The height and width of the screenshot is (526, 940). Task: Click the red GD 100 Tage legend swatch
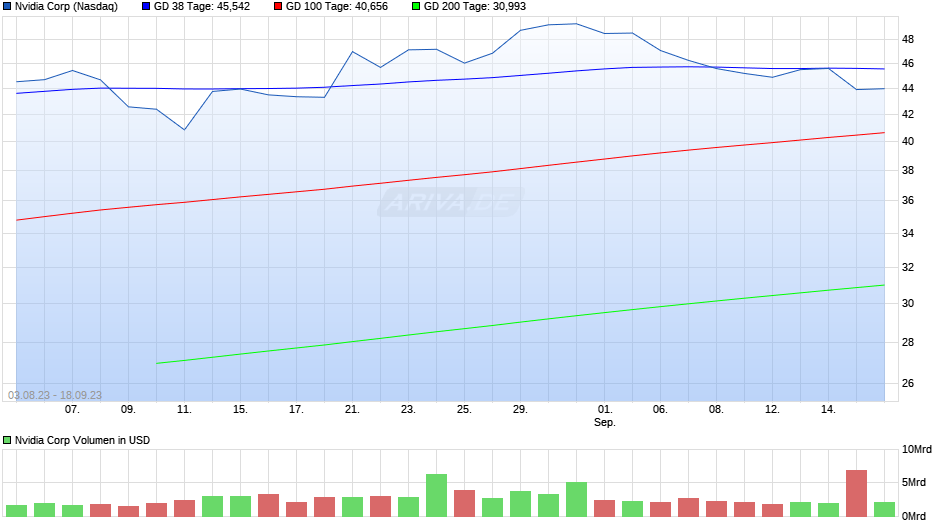pos(278,7)
